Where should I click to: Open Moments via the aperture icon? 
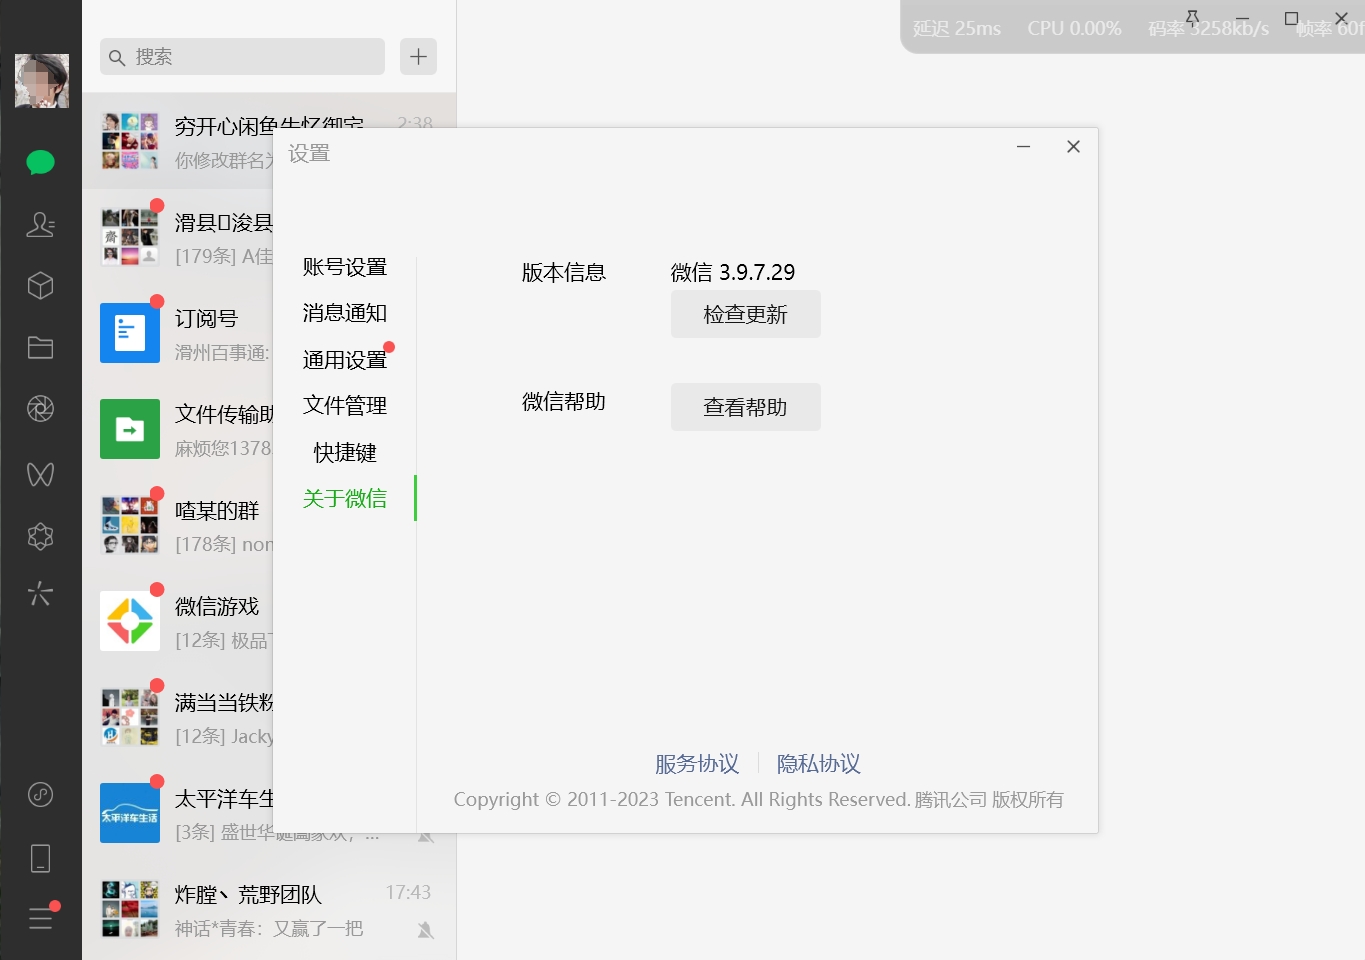pyautogui.click(x=40, y=408)
